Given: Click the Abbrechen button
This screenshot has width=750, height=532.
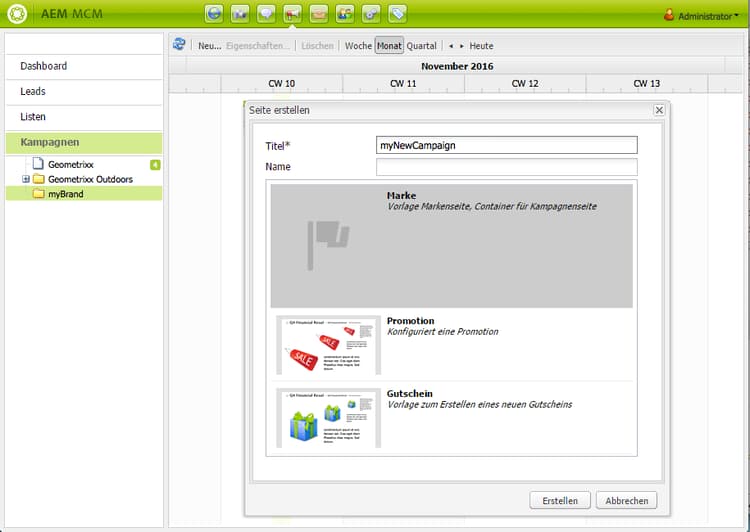Looking at the screenshot, I should [627, 500].
